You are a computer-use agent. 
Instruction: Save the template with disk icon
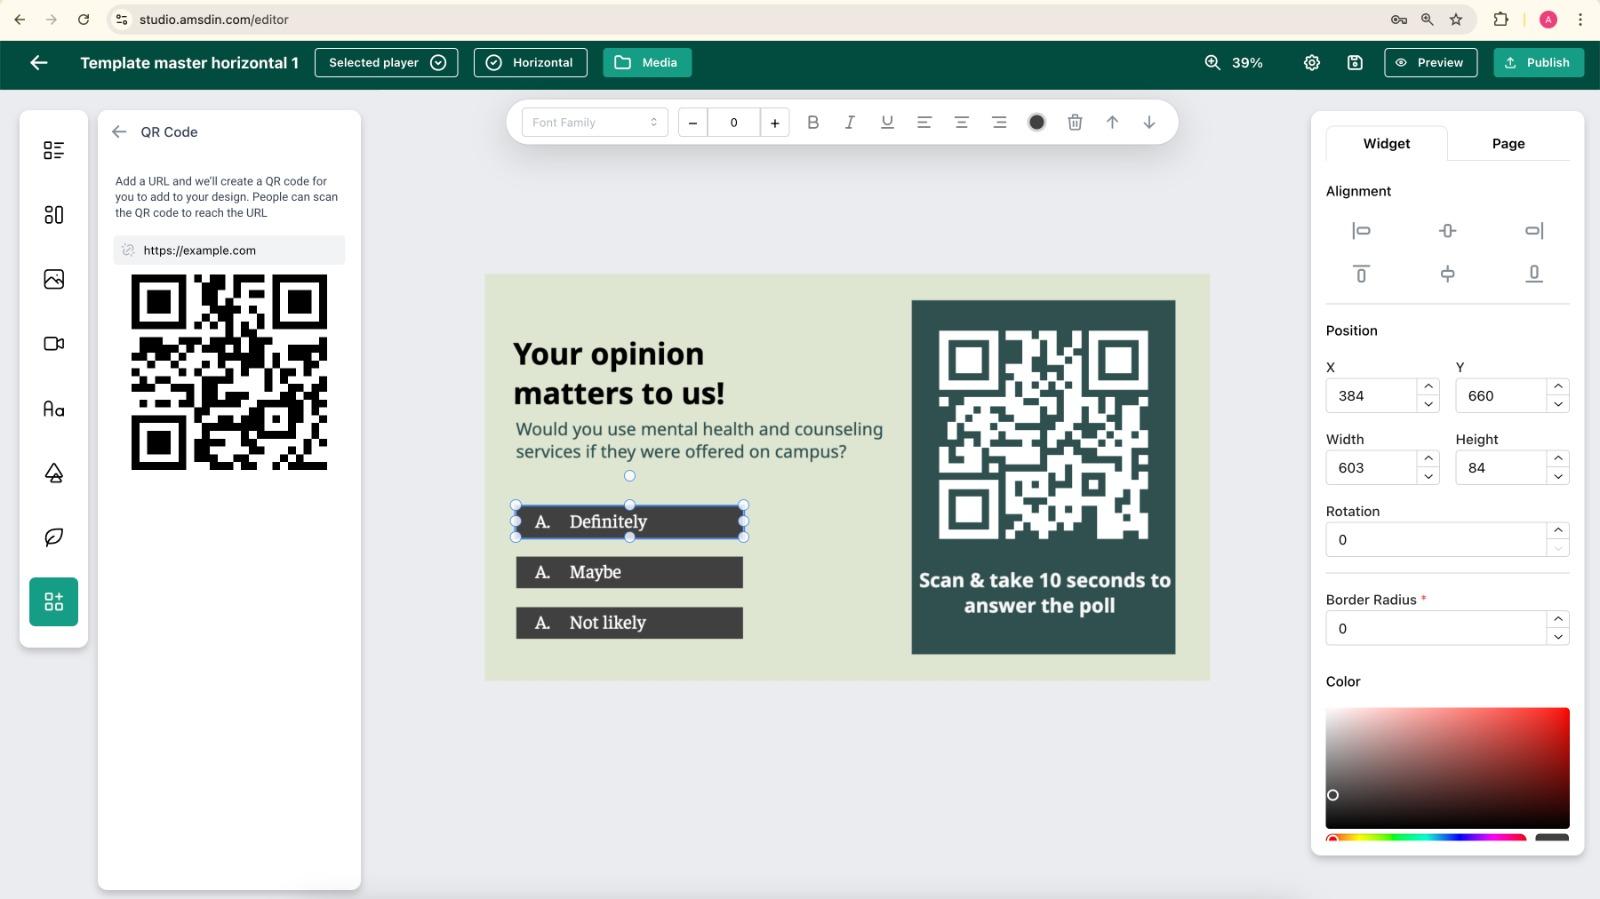coord(1355,62)
